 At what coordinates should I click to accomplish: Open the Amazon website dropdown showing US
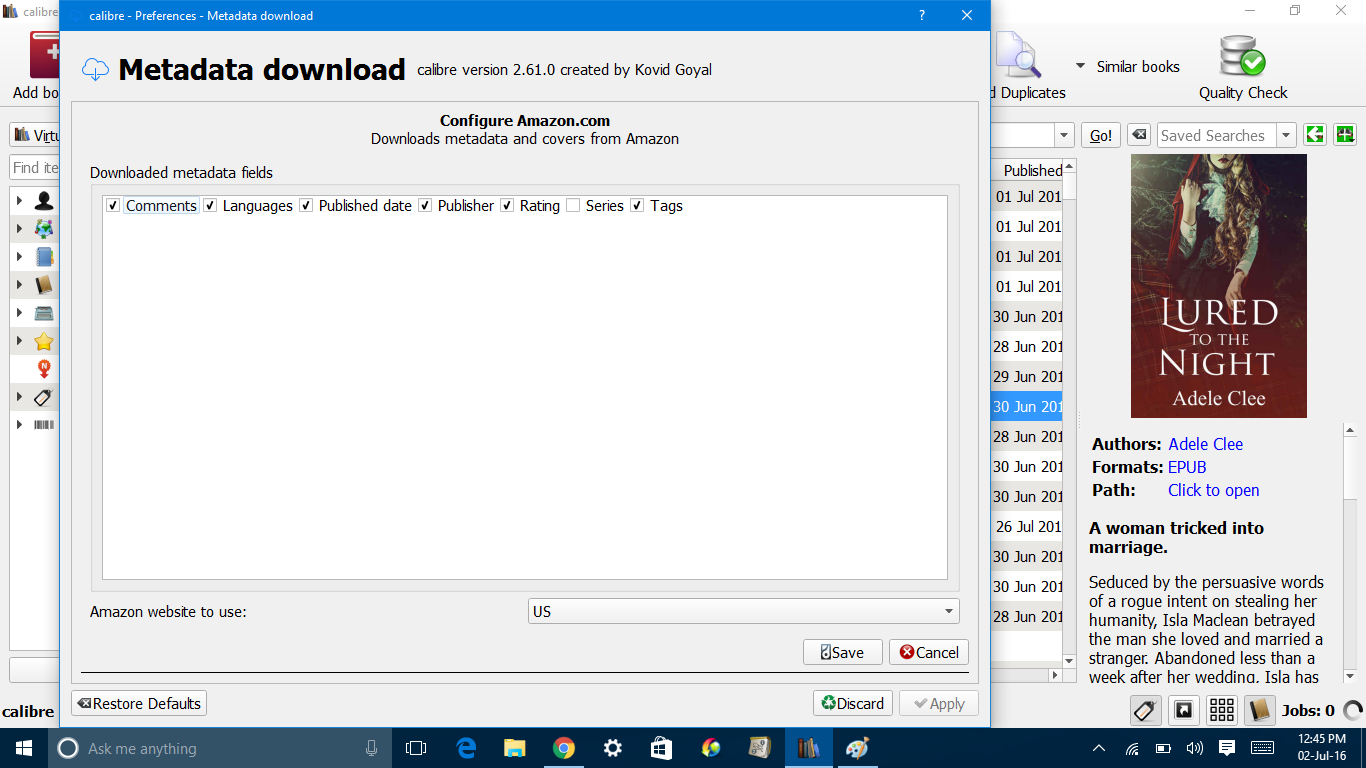[x=743, y=611]
